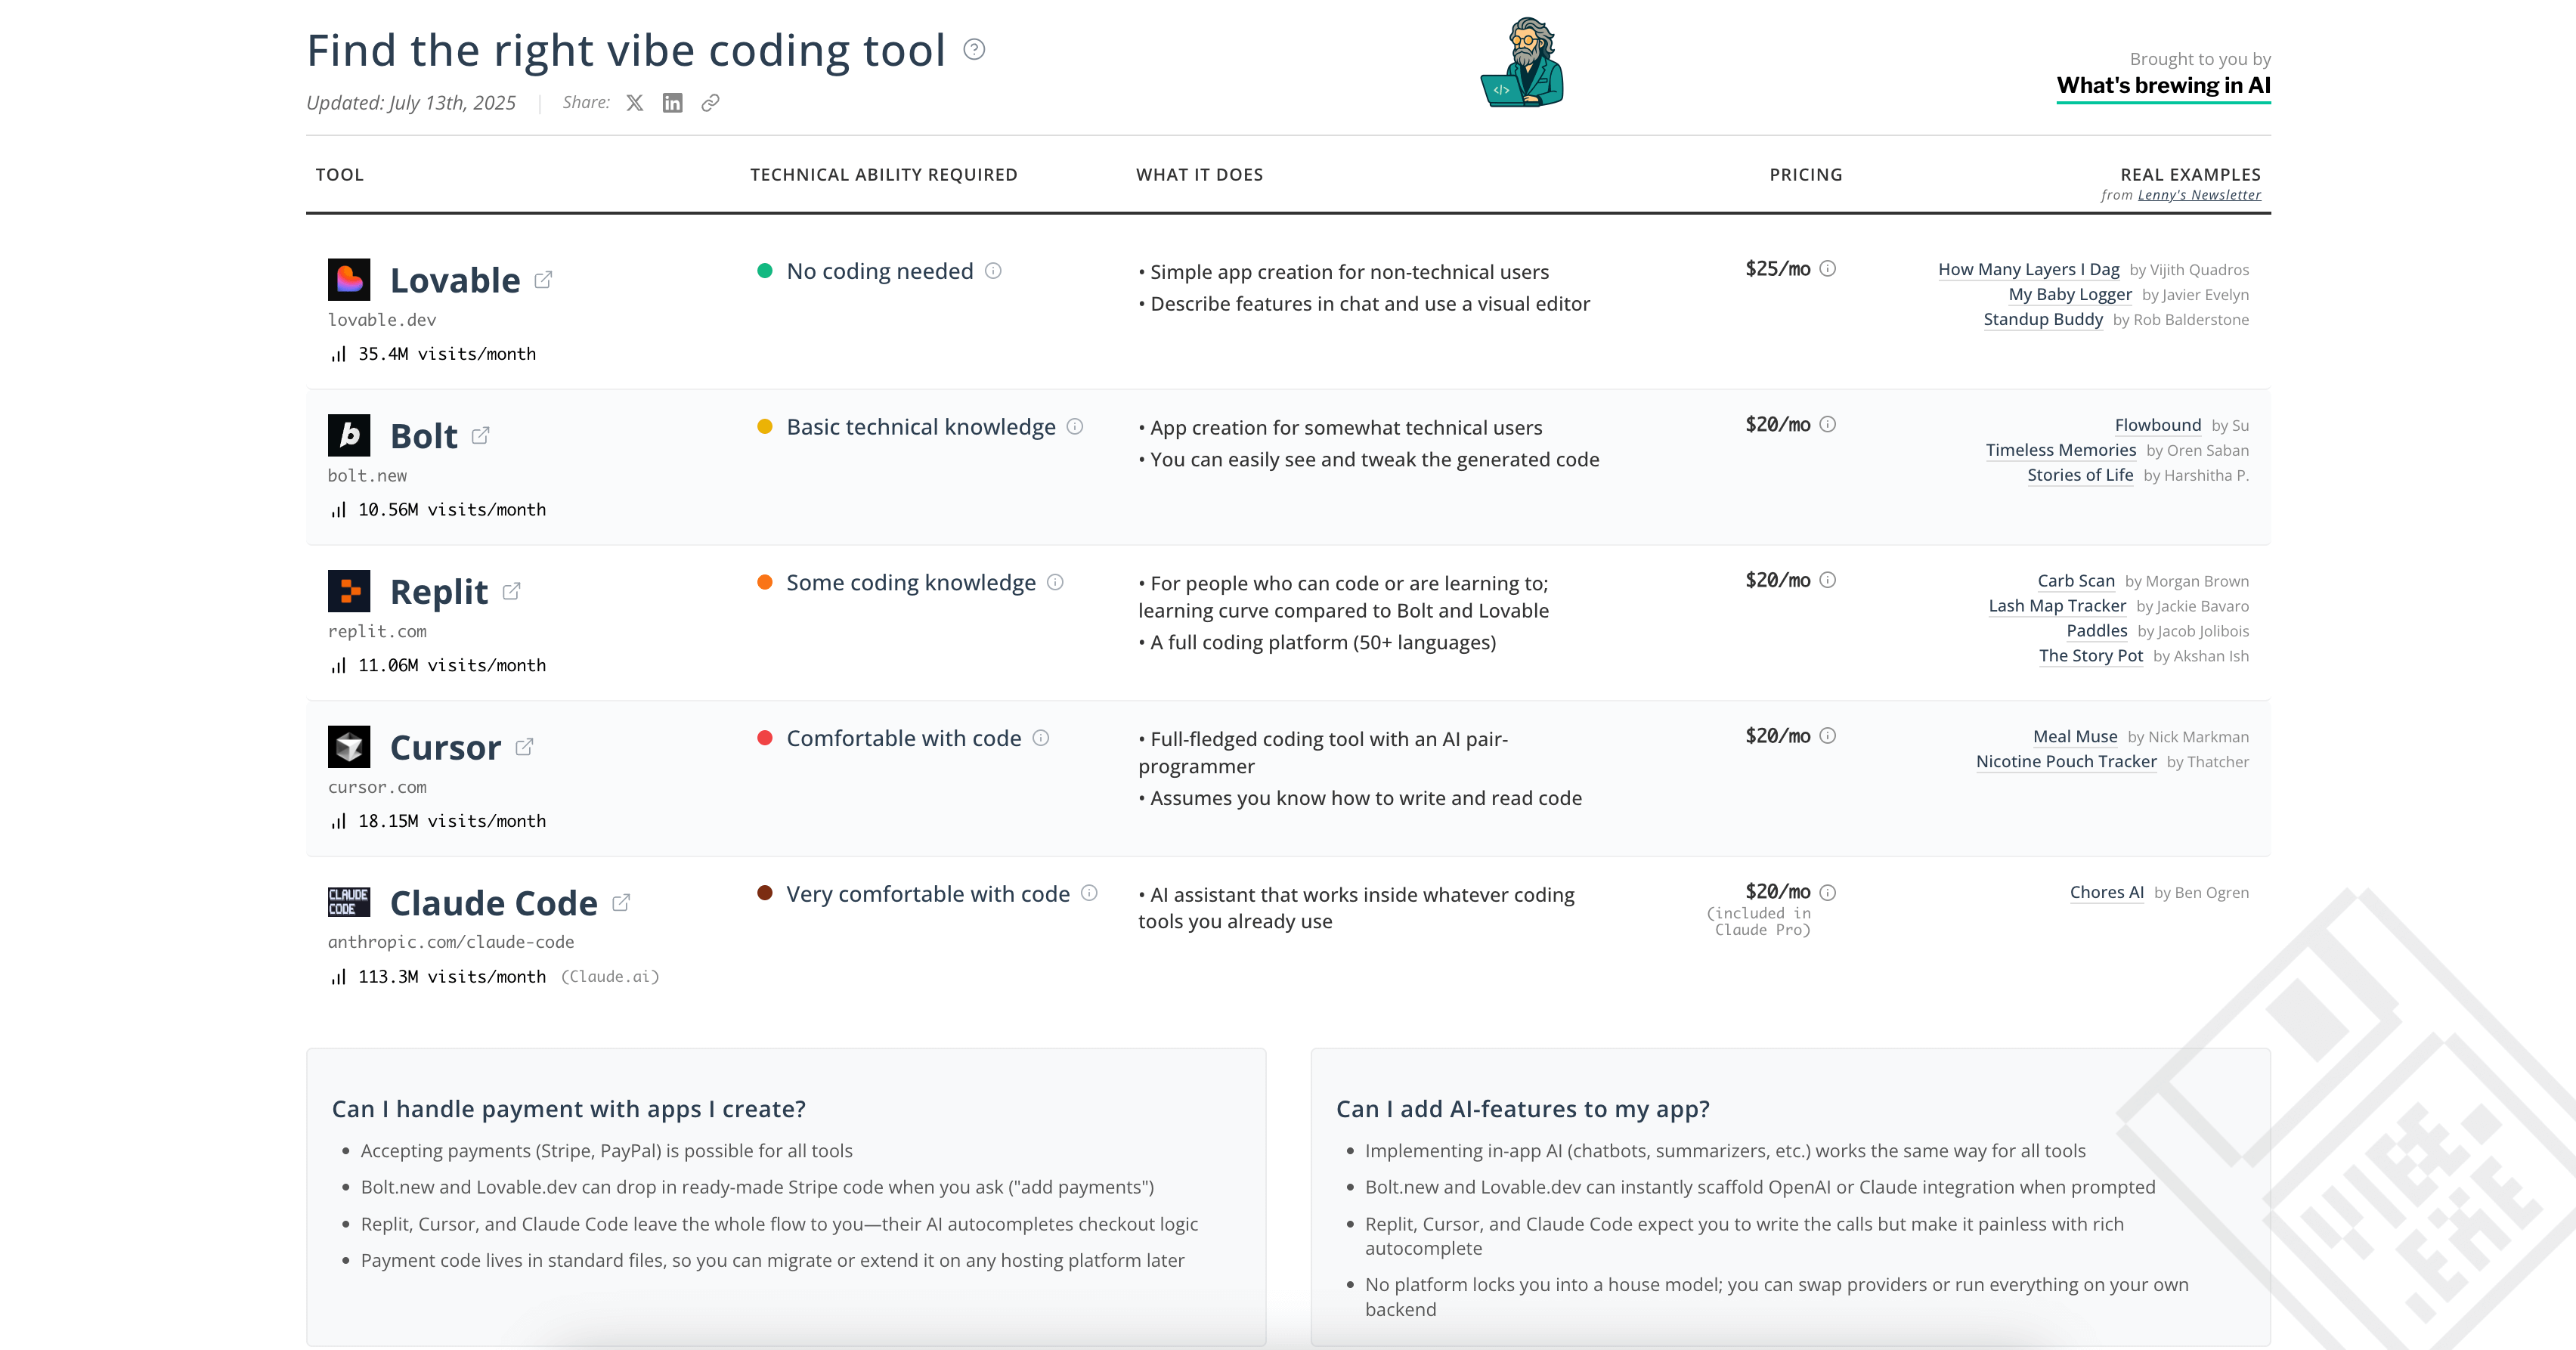Open How Many Layers I Dag example

pyautogui.click(x=2028, y=270)
